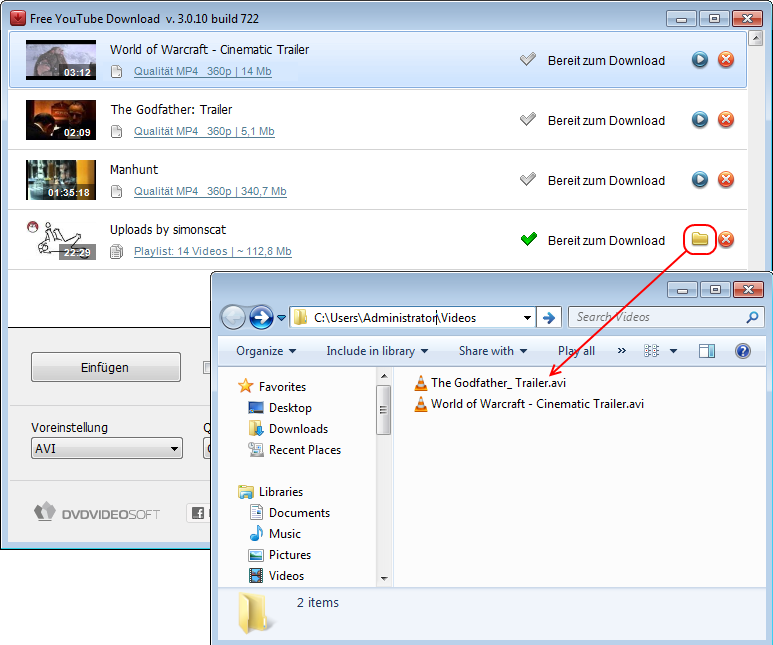Viewport: 773px width, 645px height.
Task: Click grey checkmark on Manhunt row
Action: click(527, 179)
